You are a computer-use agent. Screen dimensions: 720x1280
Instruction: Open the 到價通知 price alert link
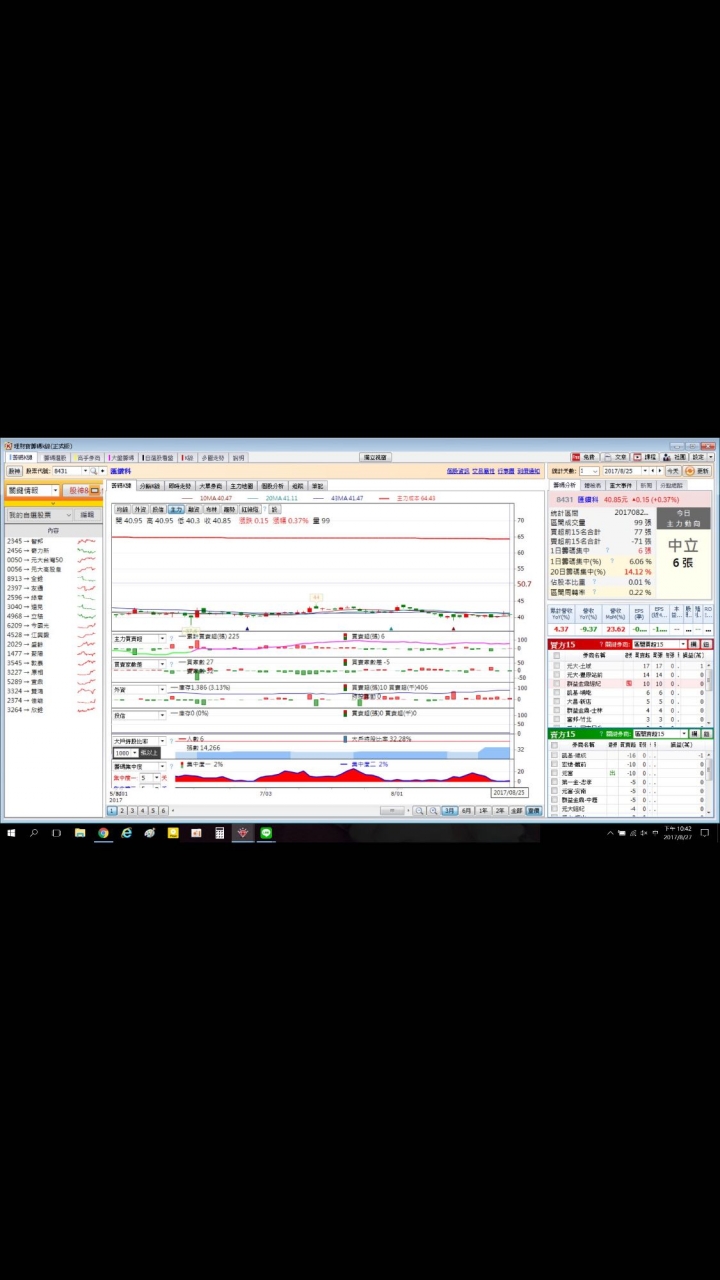529,471
